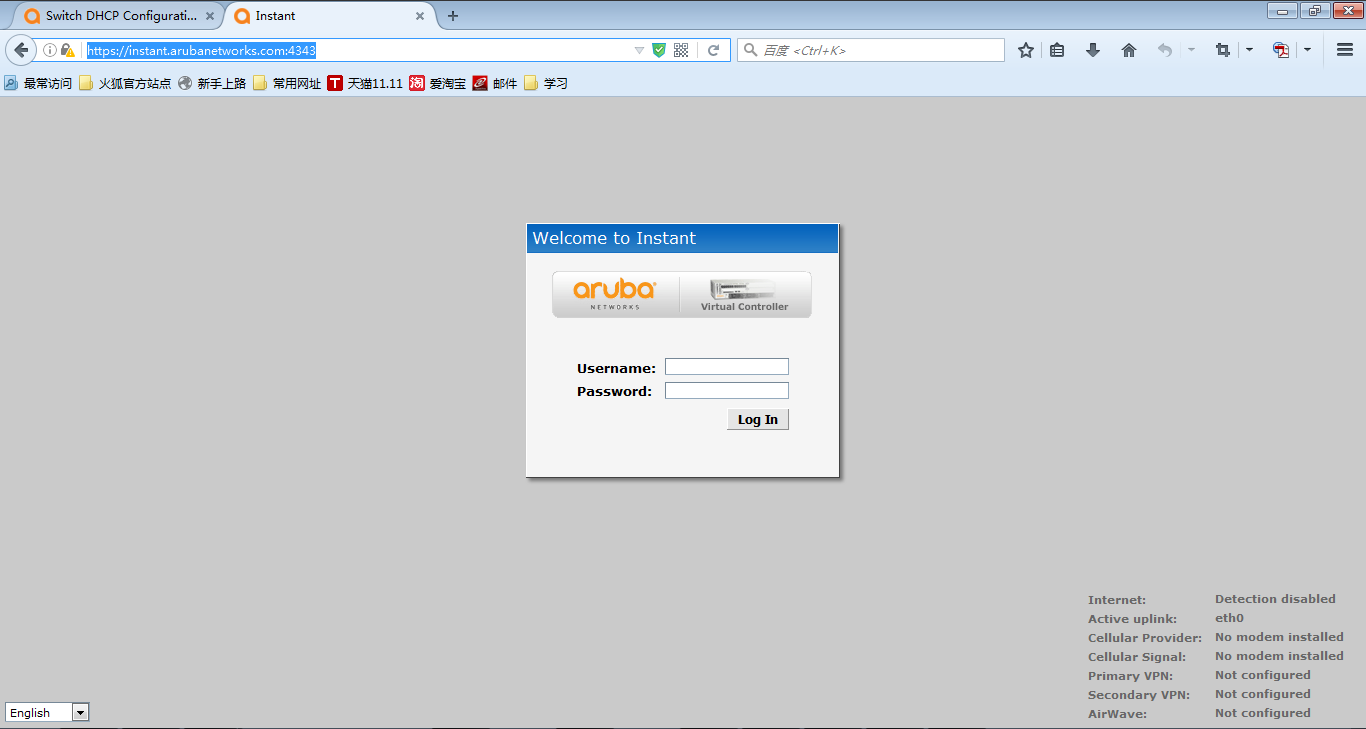Viewport: 1366px width, 729px height.
Task: Click the eth0 active uplink value
Action: (1229, 618)
